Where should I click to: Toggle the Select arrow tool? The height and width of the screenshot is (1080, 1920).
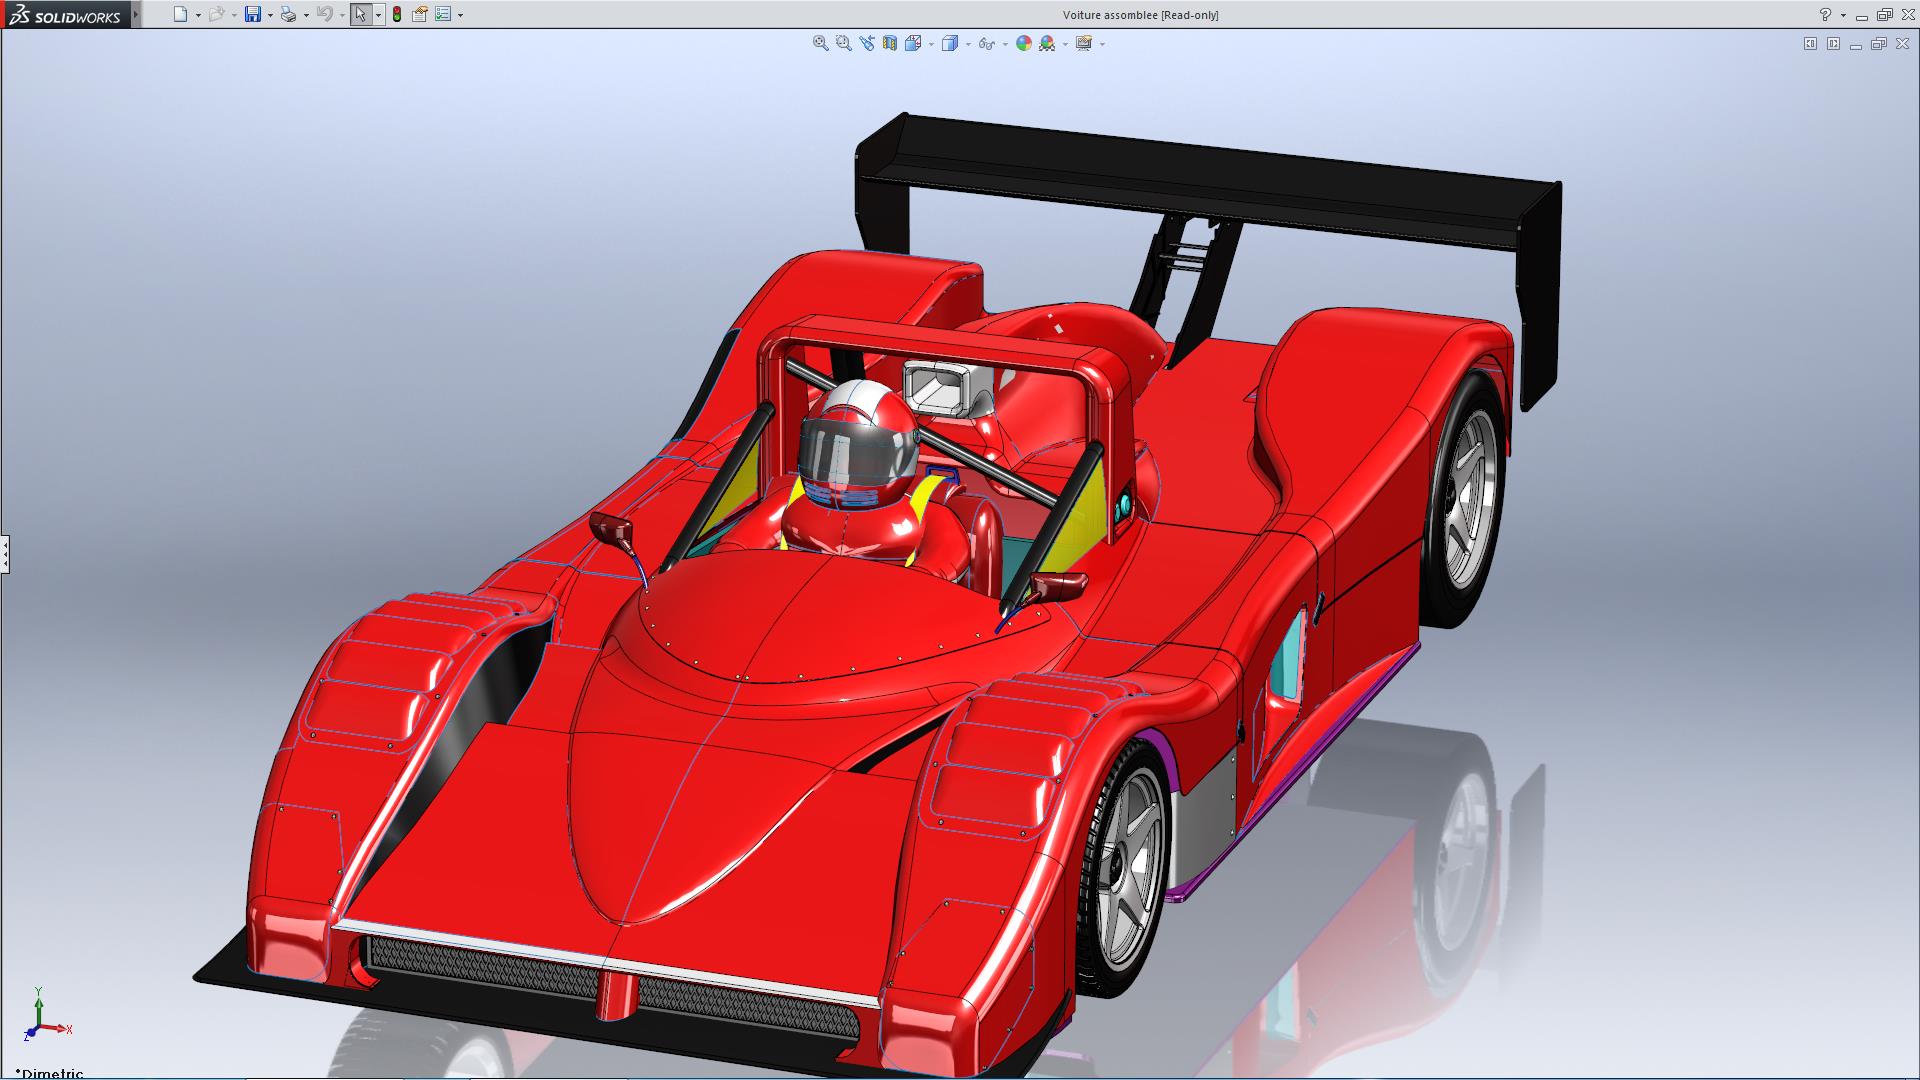click(x=360, y=14)
